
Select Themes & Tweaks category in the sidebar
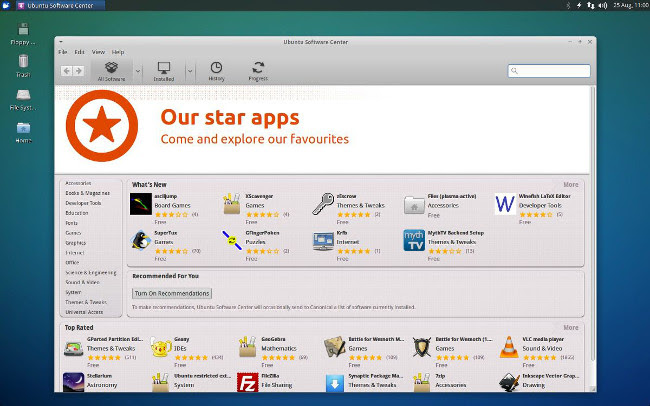(x=86, y=302)
